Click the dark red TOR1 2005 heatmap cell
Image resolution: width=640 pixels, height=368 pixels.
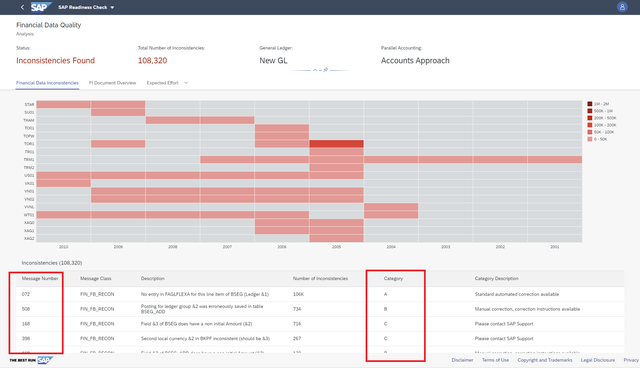coord(336,144)
